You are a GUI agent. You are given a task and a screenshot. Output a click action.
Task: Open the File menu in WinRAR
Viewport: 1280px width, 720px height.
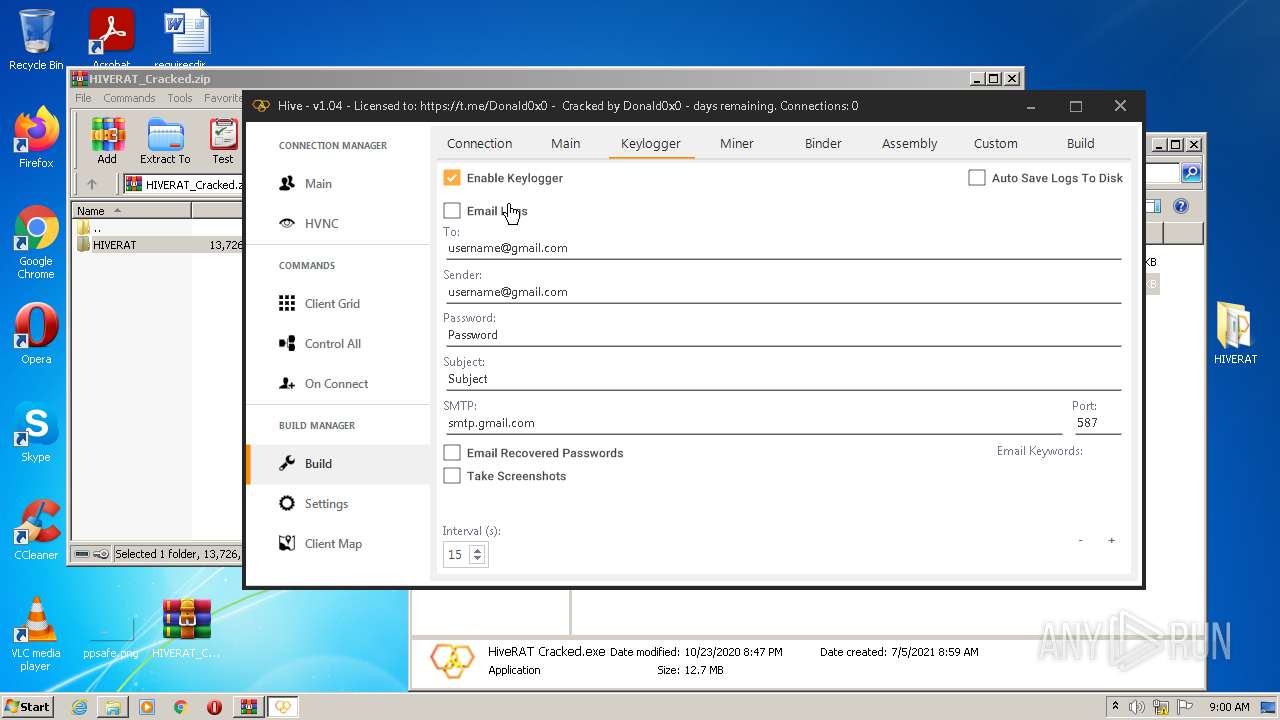tap(83, 98)
